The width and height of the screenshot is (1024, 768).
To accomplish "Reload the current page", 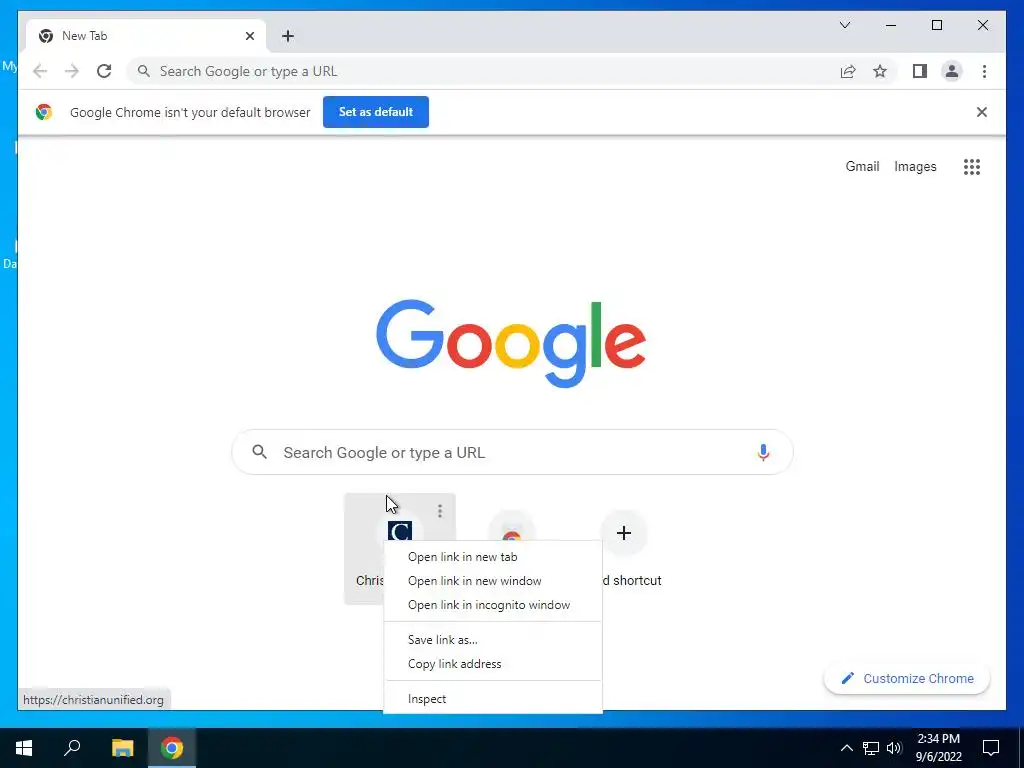I will [104, 71].
